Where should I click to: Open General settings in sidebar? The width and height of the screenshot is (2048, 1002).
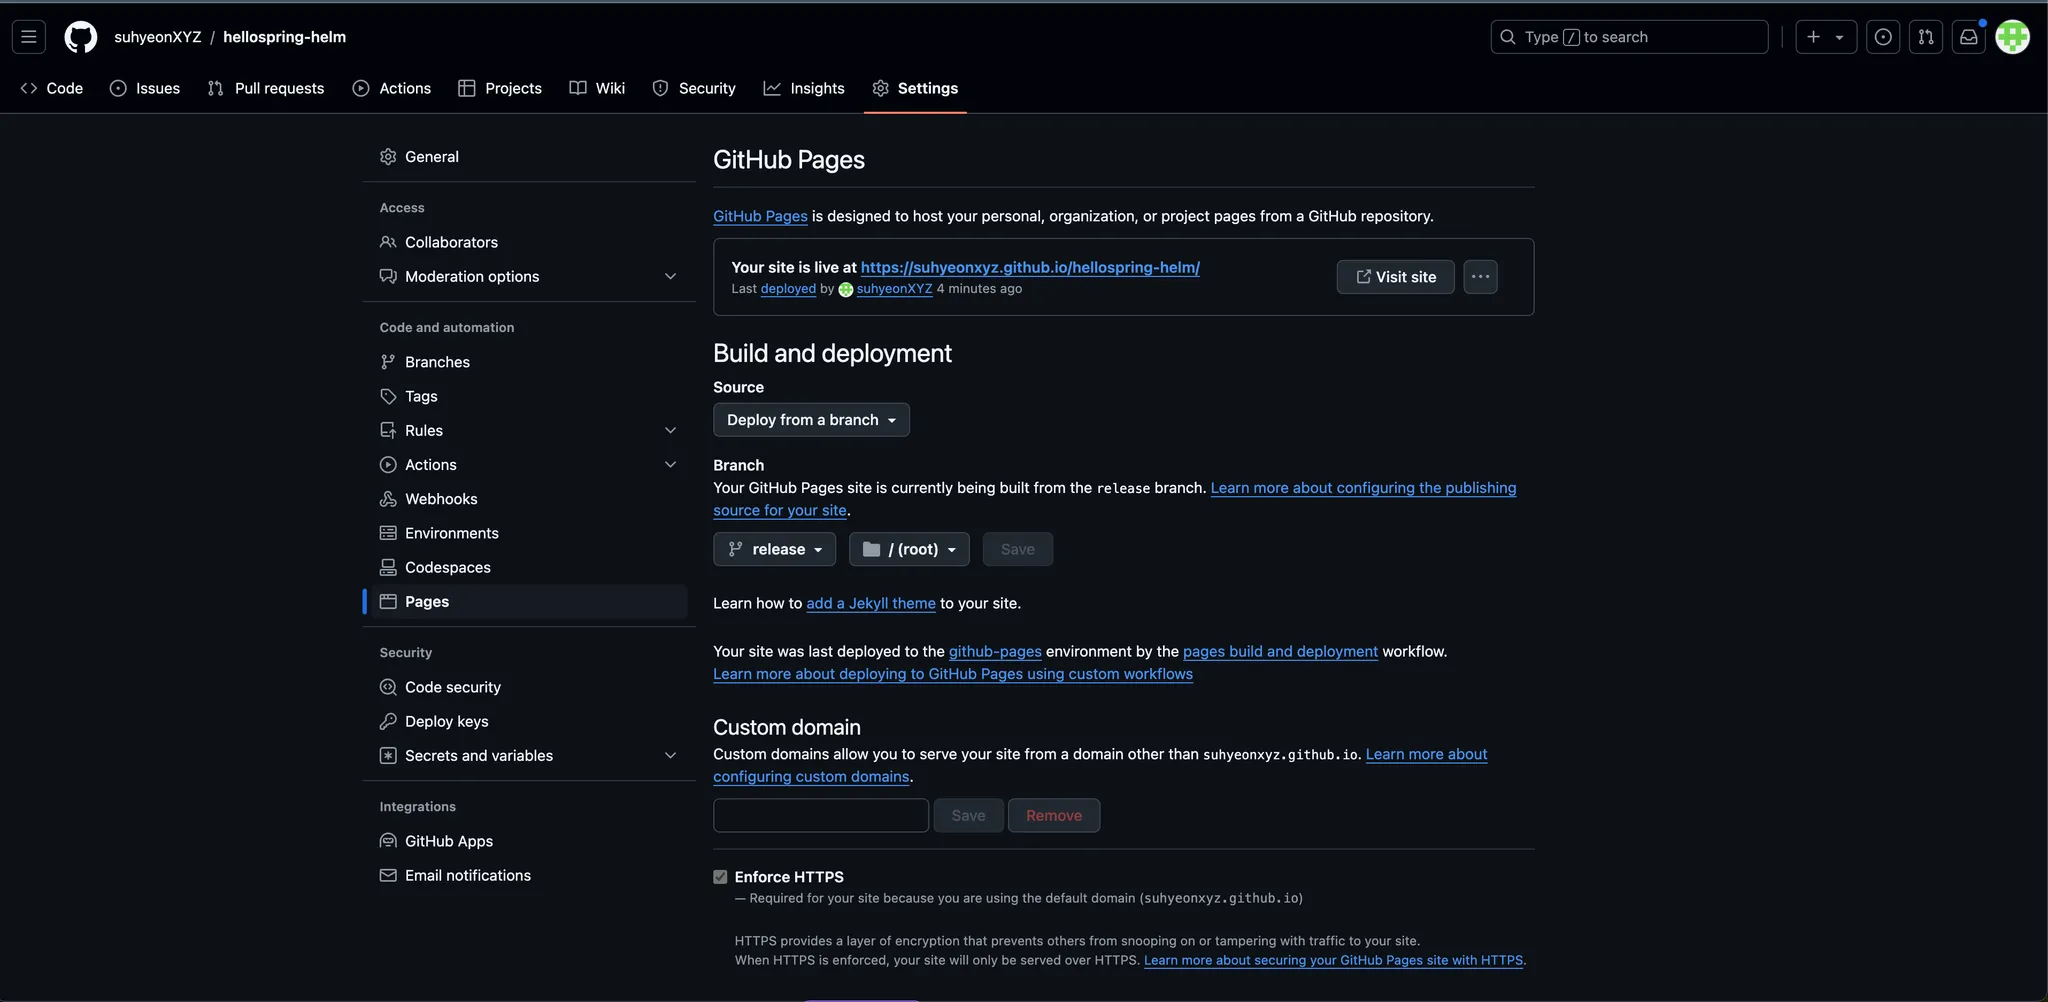(x=529, y=157)
